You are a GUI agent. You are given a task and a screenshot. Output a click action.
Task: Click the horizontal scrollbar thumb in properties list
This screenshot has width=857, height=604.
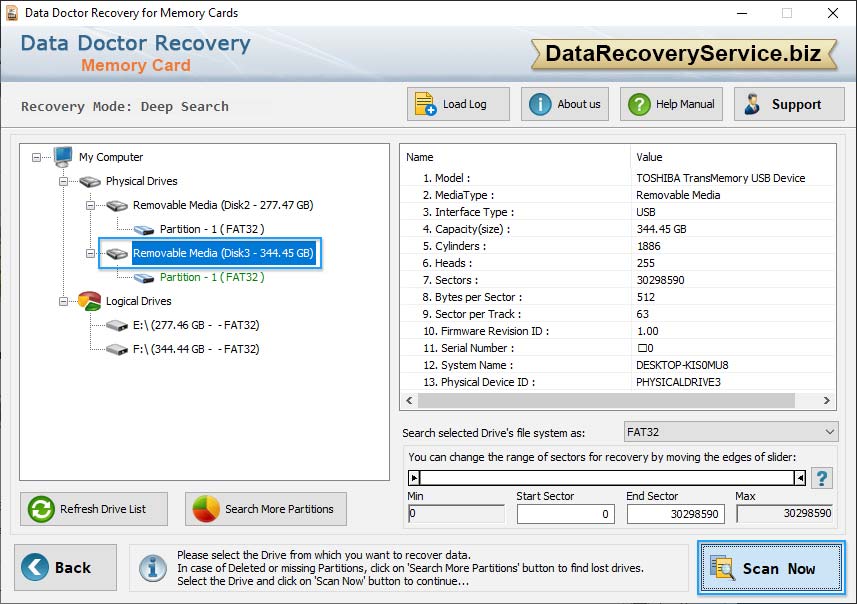tap(606, 401)
